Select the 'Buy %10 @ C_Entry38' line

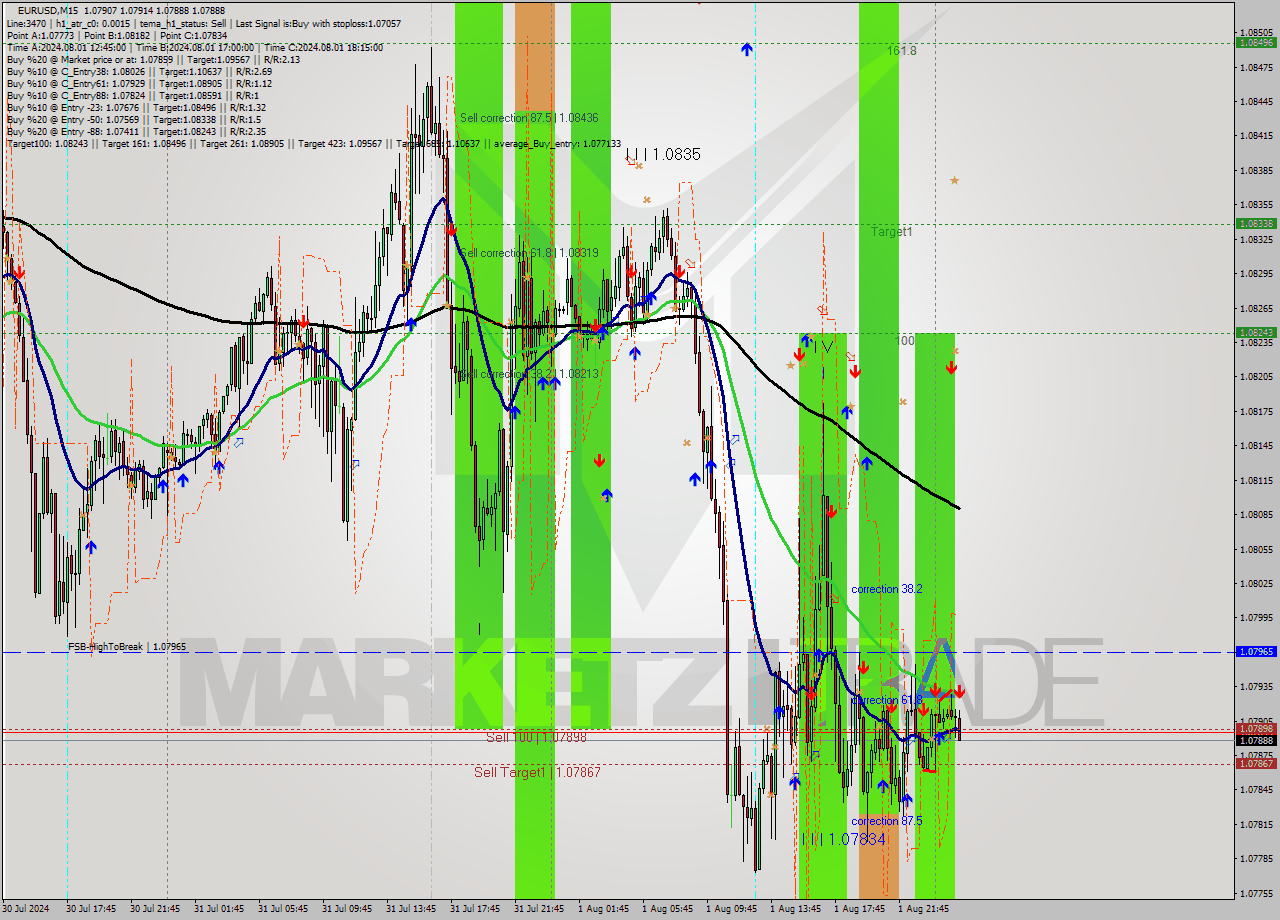(138, 71)
